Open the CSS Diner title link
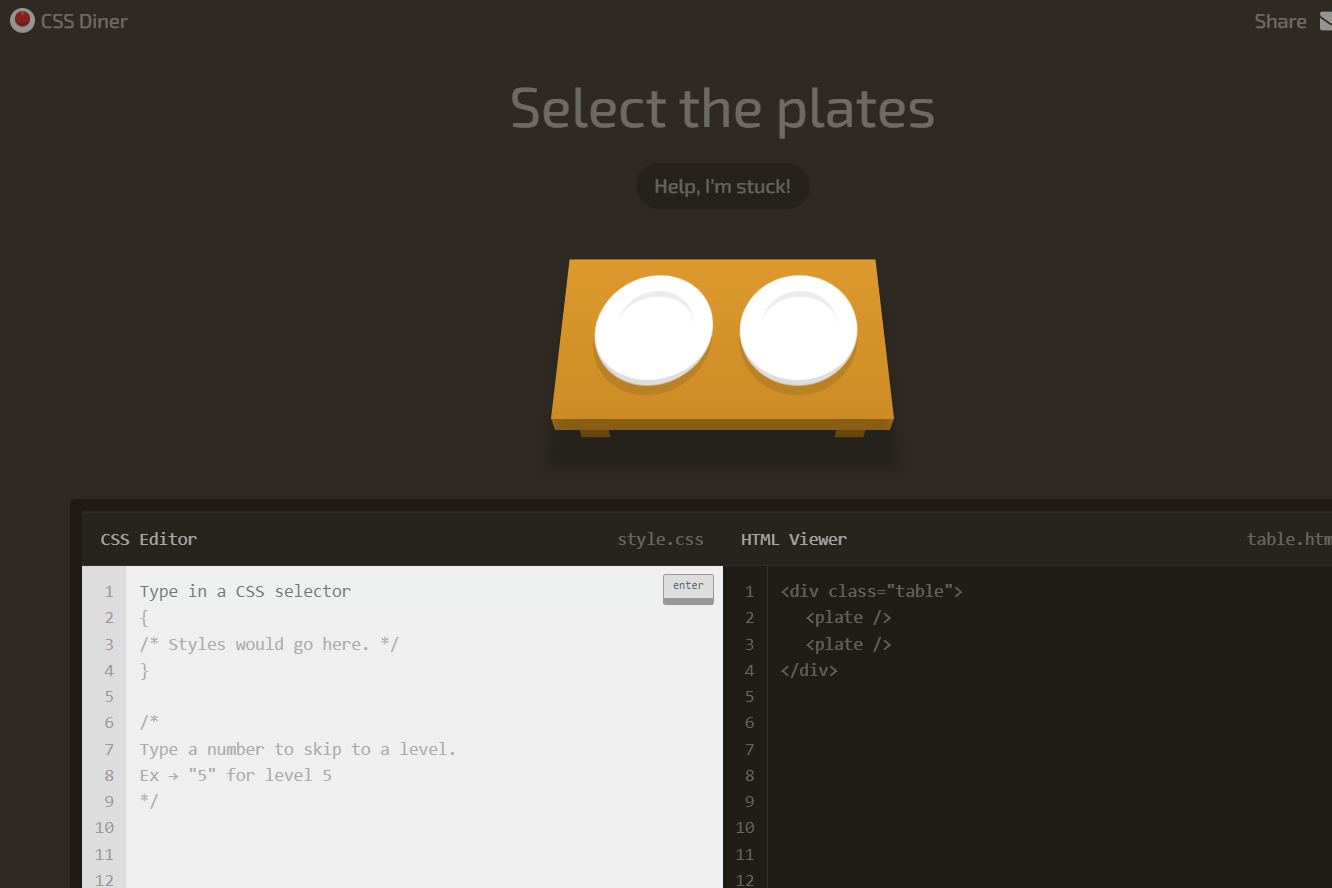 tap(84, 21)
